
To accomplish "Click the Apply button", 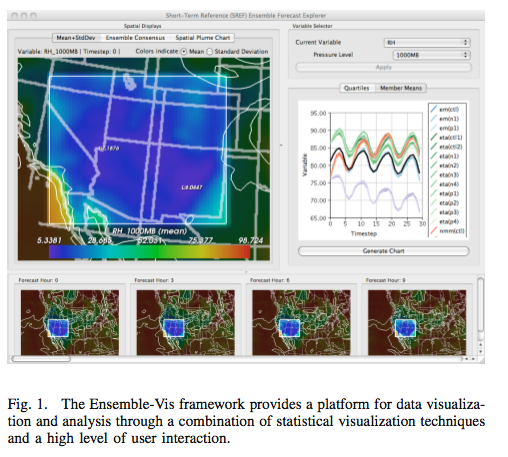I will pos(384,67).
